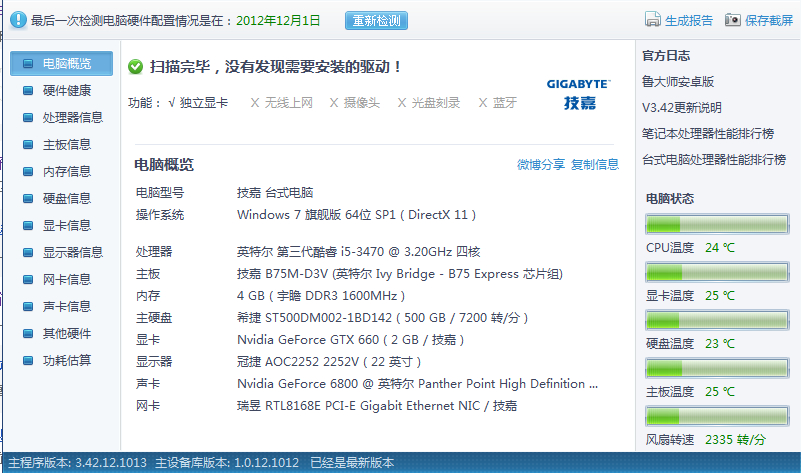Click the Panther Point sound card value
This screenshot has height=473, width=801.
(417, 384)
